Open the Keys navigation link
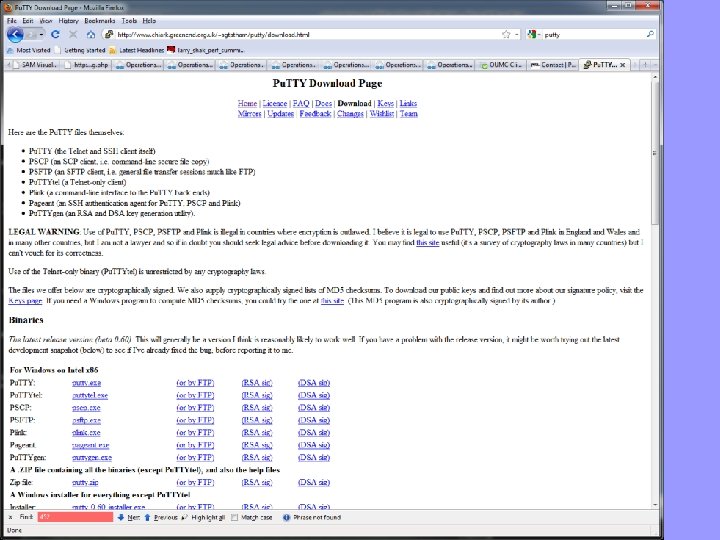The height and width of the screenshot is (540, 720). (x=385, y=103)
